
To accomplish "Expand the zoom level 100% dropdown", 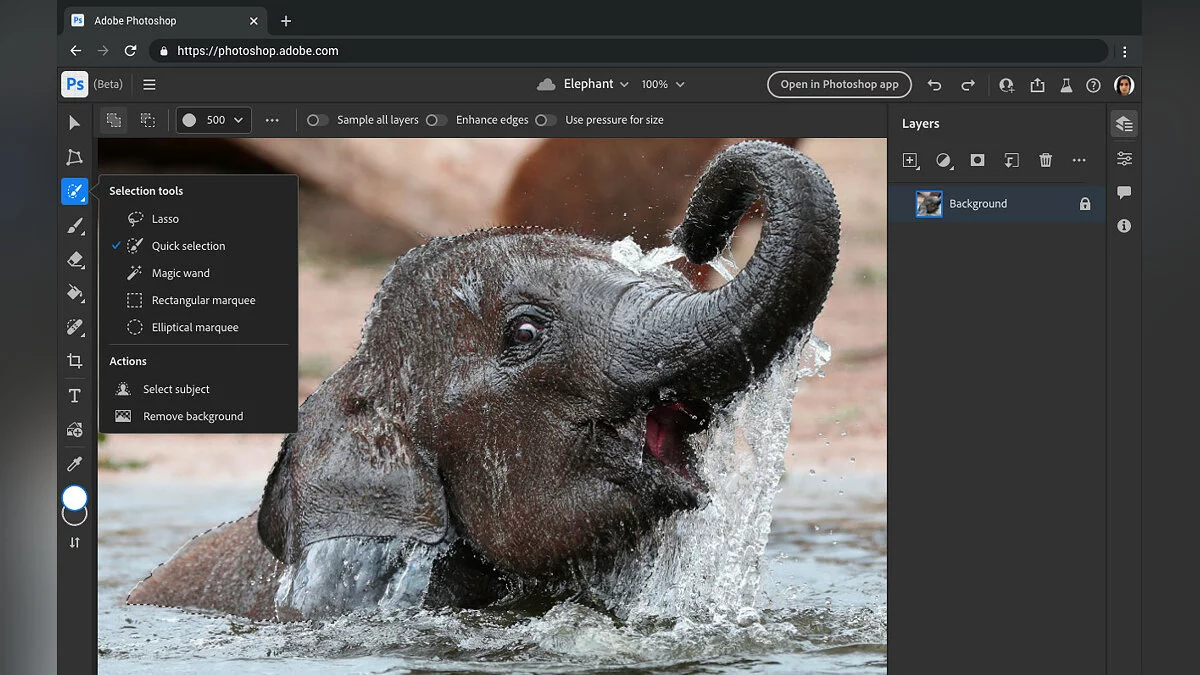I will click(x=663, y=85).
